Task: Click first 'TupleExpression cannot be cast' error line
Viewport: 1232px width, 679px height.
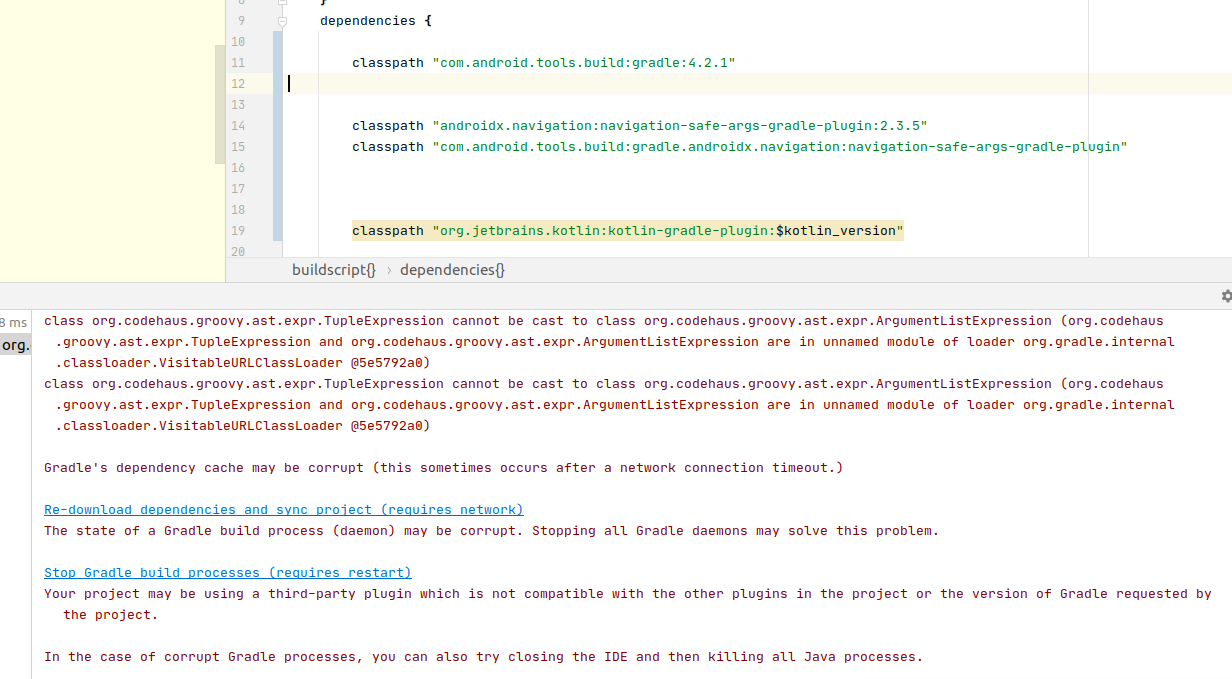Action: click(x=604, y=321)
